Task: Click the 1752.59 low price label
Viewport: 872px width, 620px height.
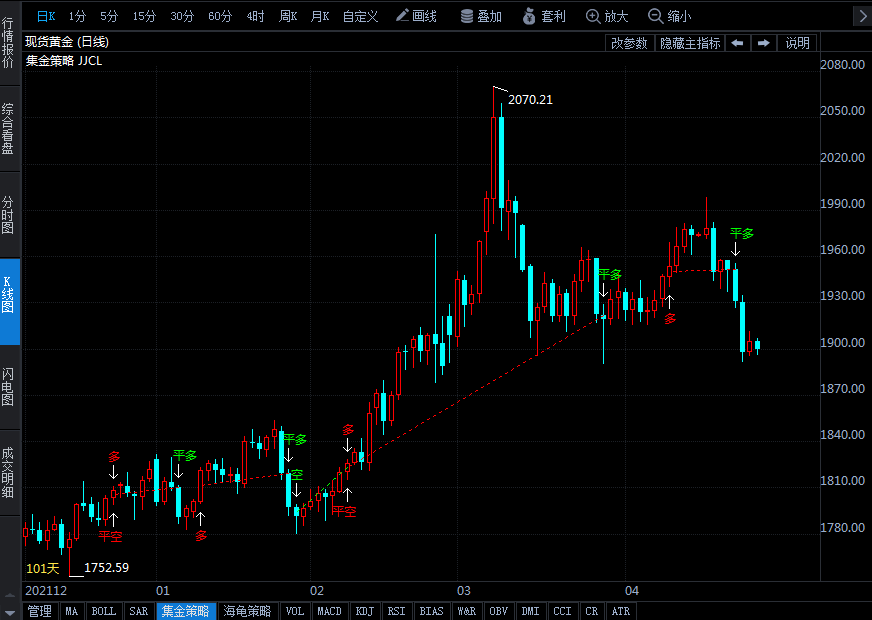Action: [106, 567]
